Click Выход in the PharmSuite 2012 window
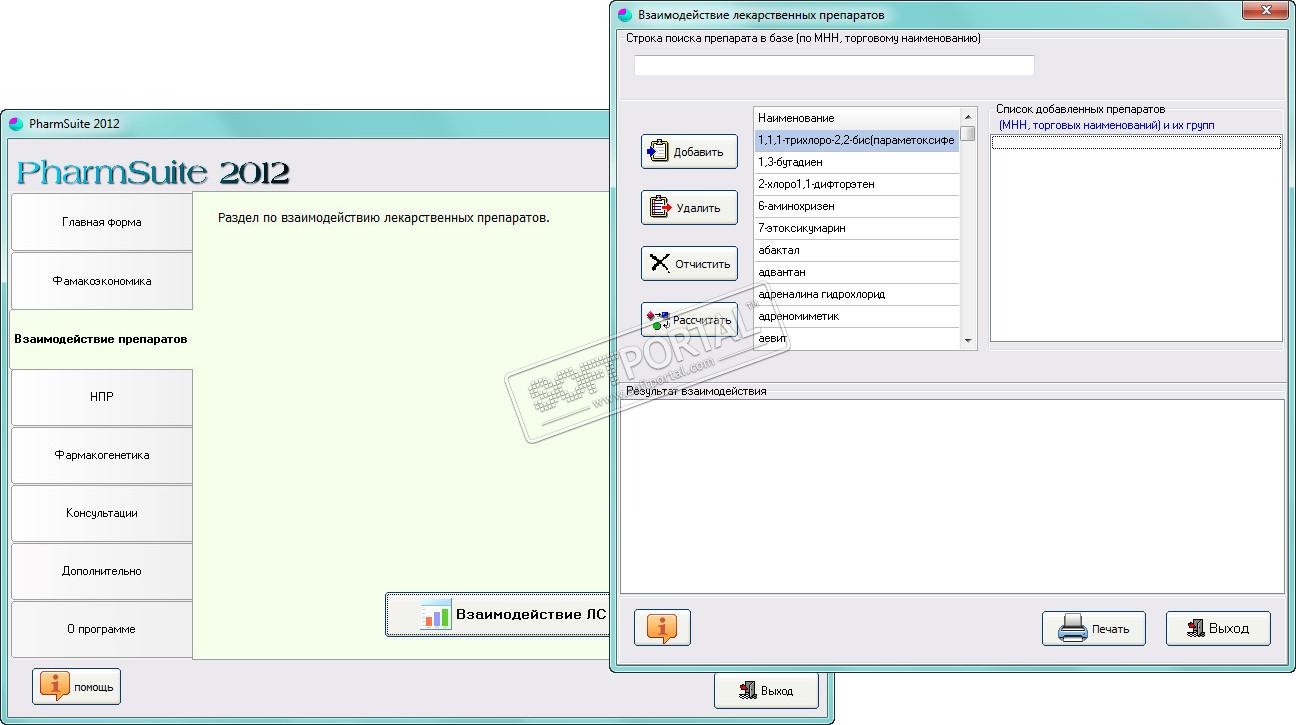 pyautogui.click(x=766, y=690)
